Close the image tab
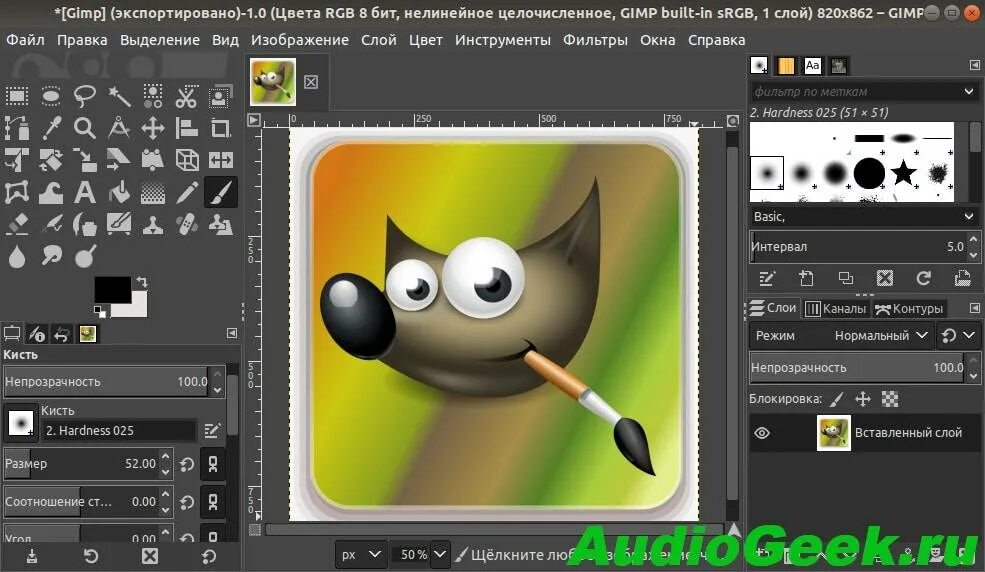 (311, 82)
